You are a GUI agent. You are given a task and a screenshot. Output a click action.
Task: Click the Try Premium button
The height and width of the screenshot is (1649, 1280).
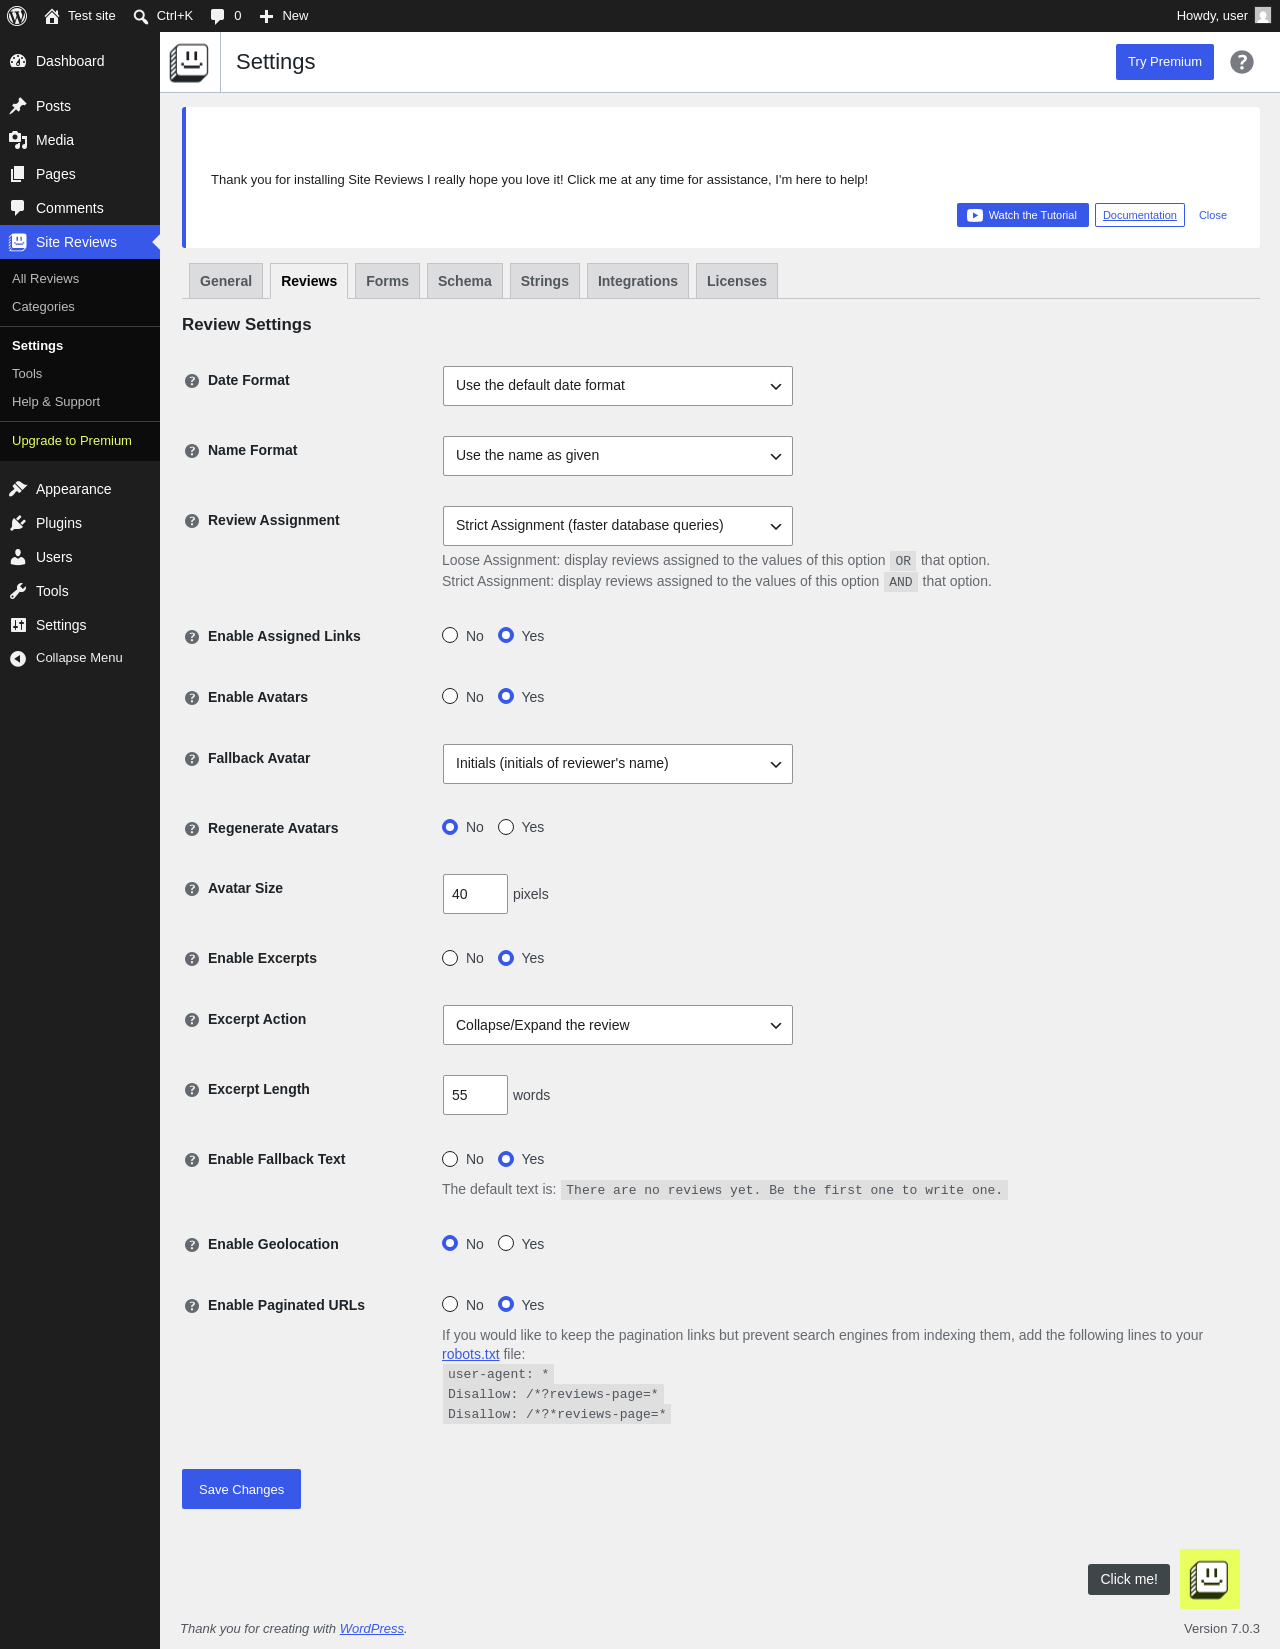click(1165, 62)
